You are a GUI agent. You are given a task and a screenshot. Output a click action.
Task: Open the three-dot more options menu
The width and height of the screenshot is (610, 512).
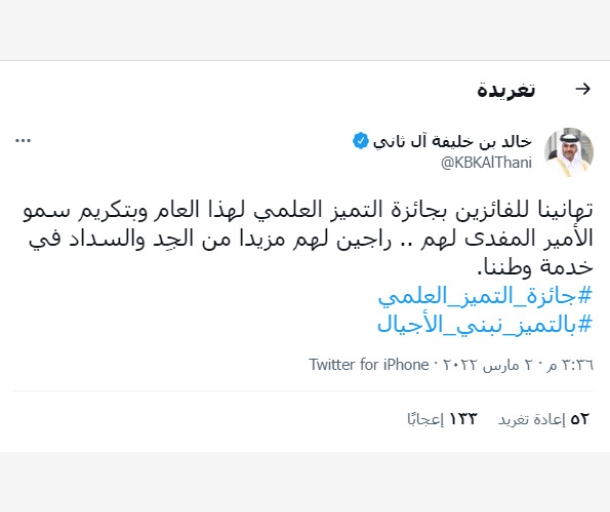coord(23,141)
